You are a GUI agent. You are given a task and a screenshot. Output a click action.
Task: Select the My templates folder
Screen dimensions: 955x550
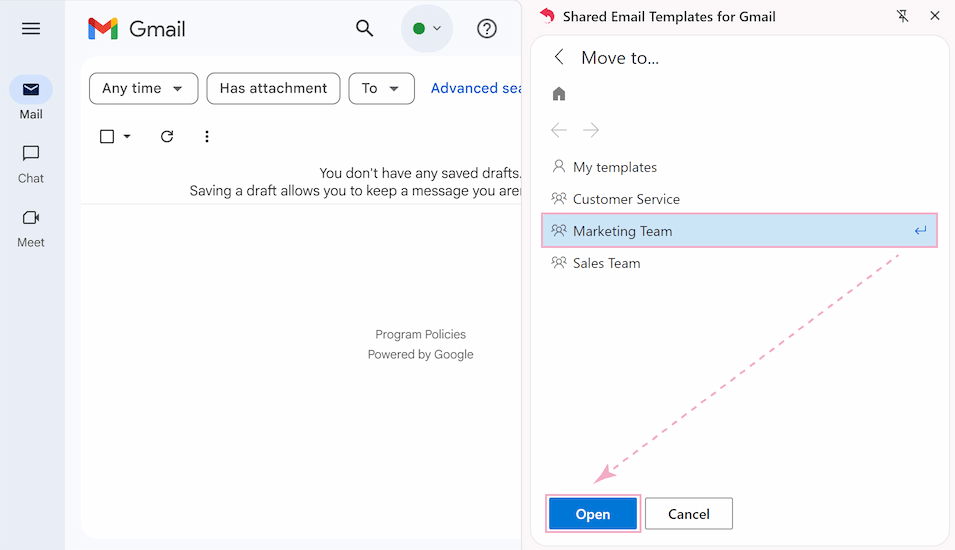point(739,167)
